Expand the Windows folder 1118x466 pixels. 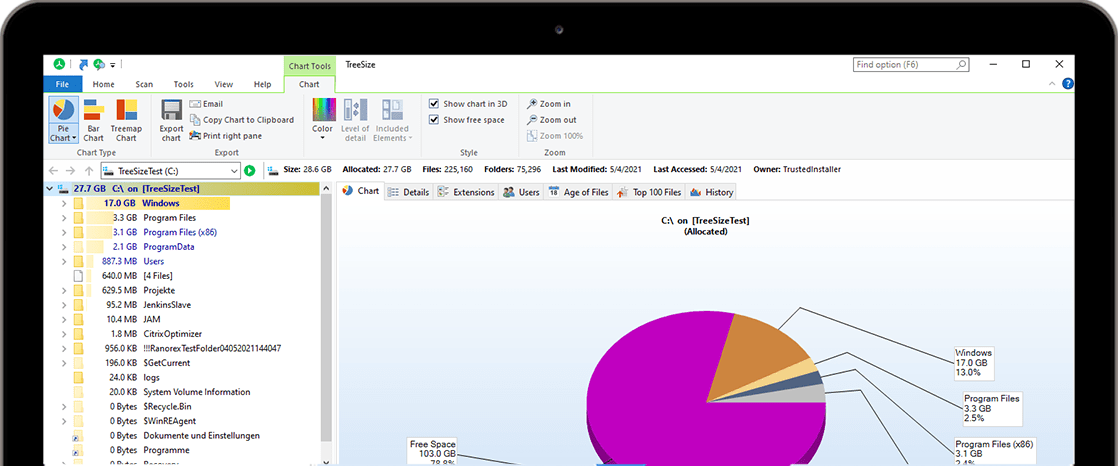pyautogui.click(x=63, y=204)
